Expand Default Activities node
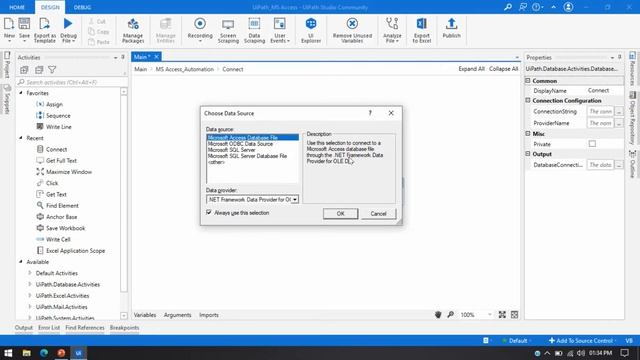Image resolution: width=640 pixels, height=360 pixels. click(30, 273)
